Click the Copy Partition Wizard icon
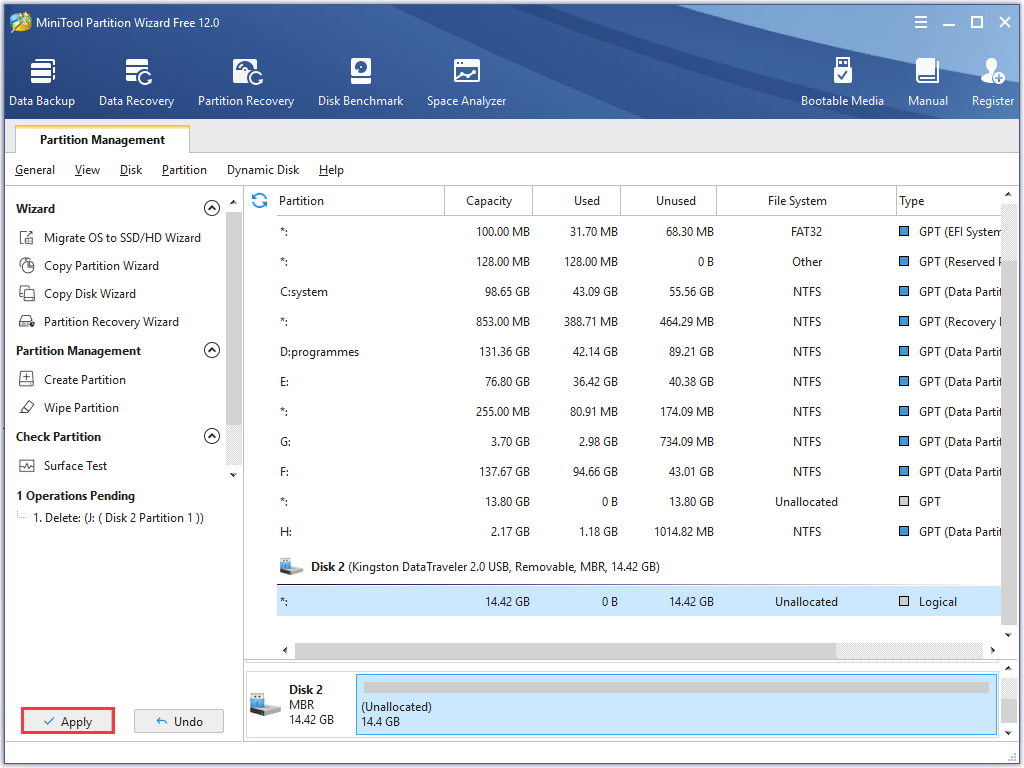This screenshot has width=1024, height=768. (27, 266)
